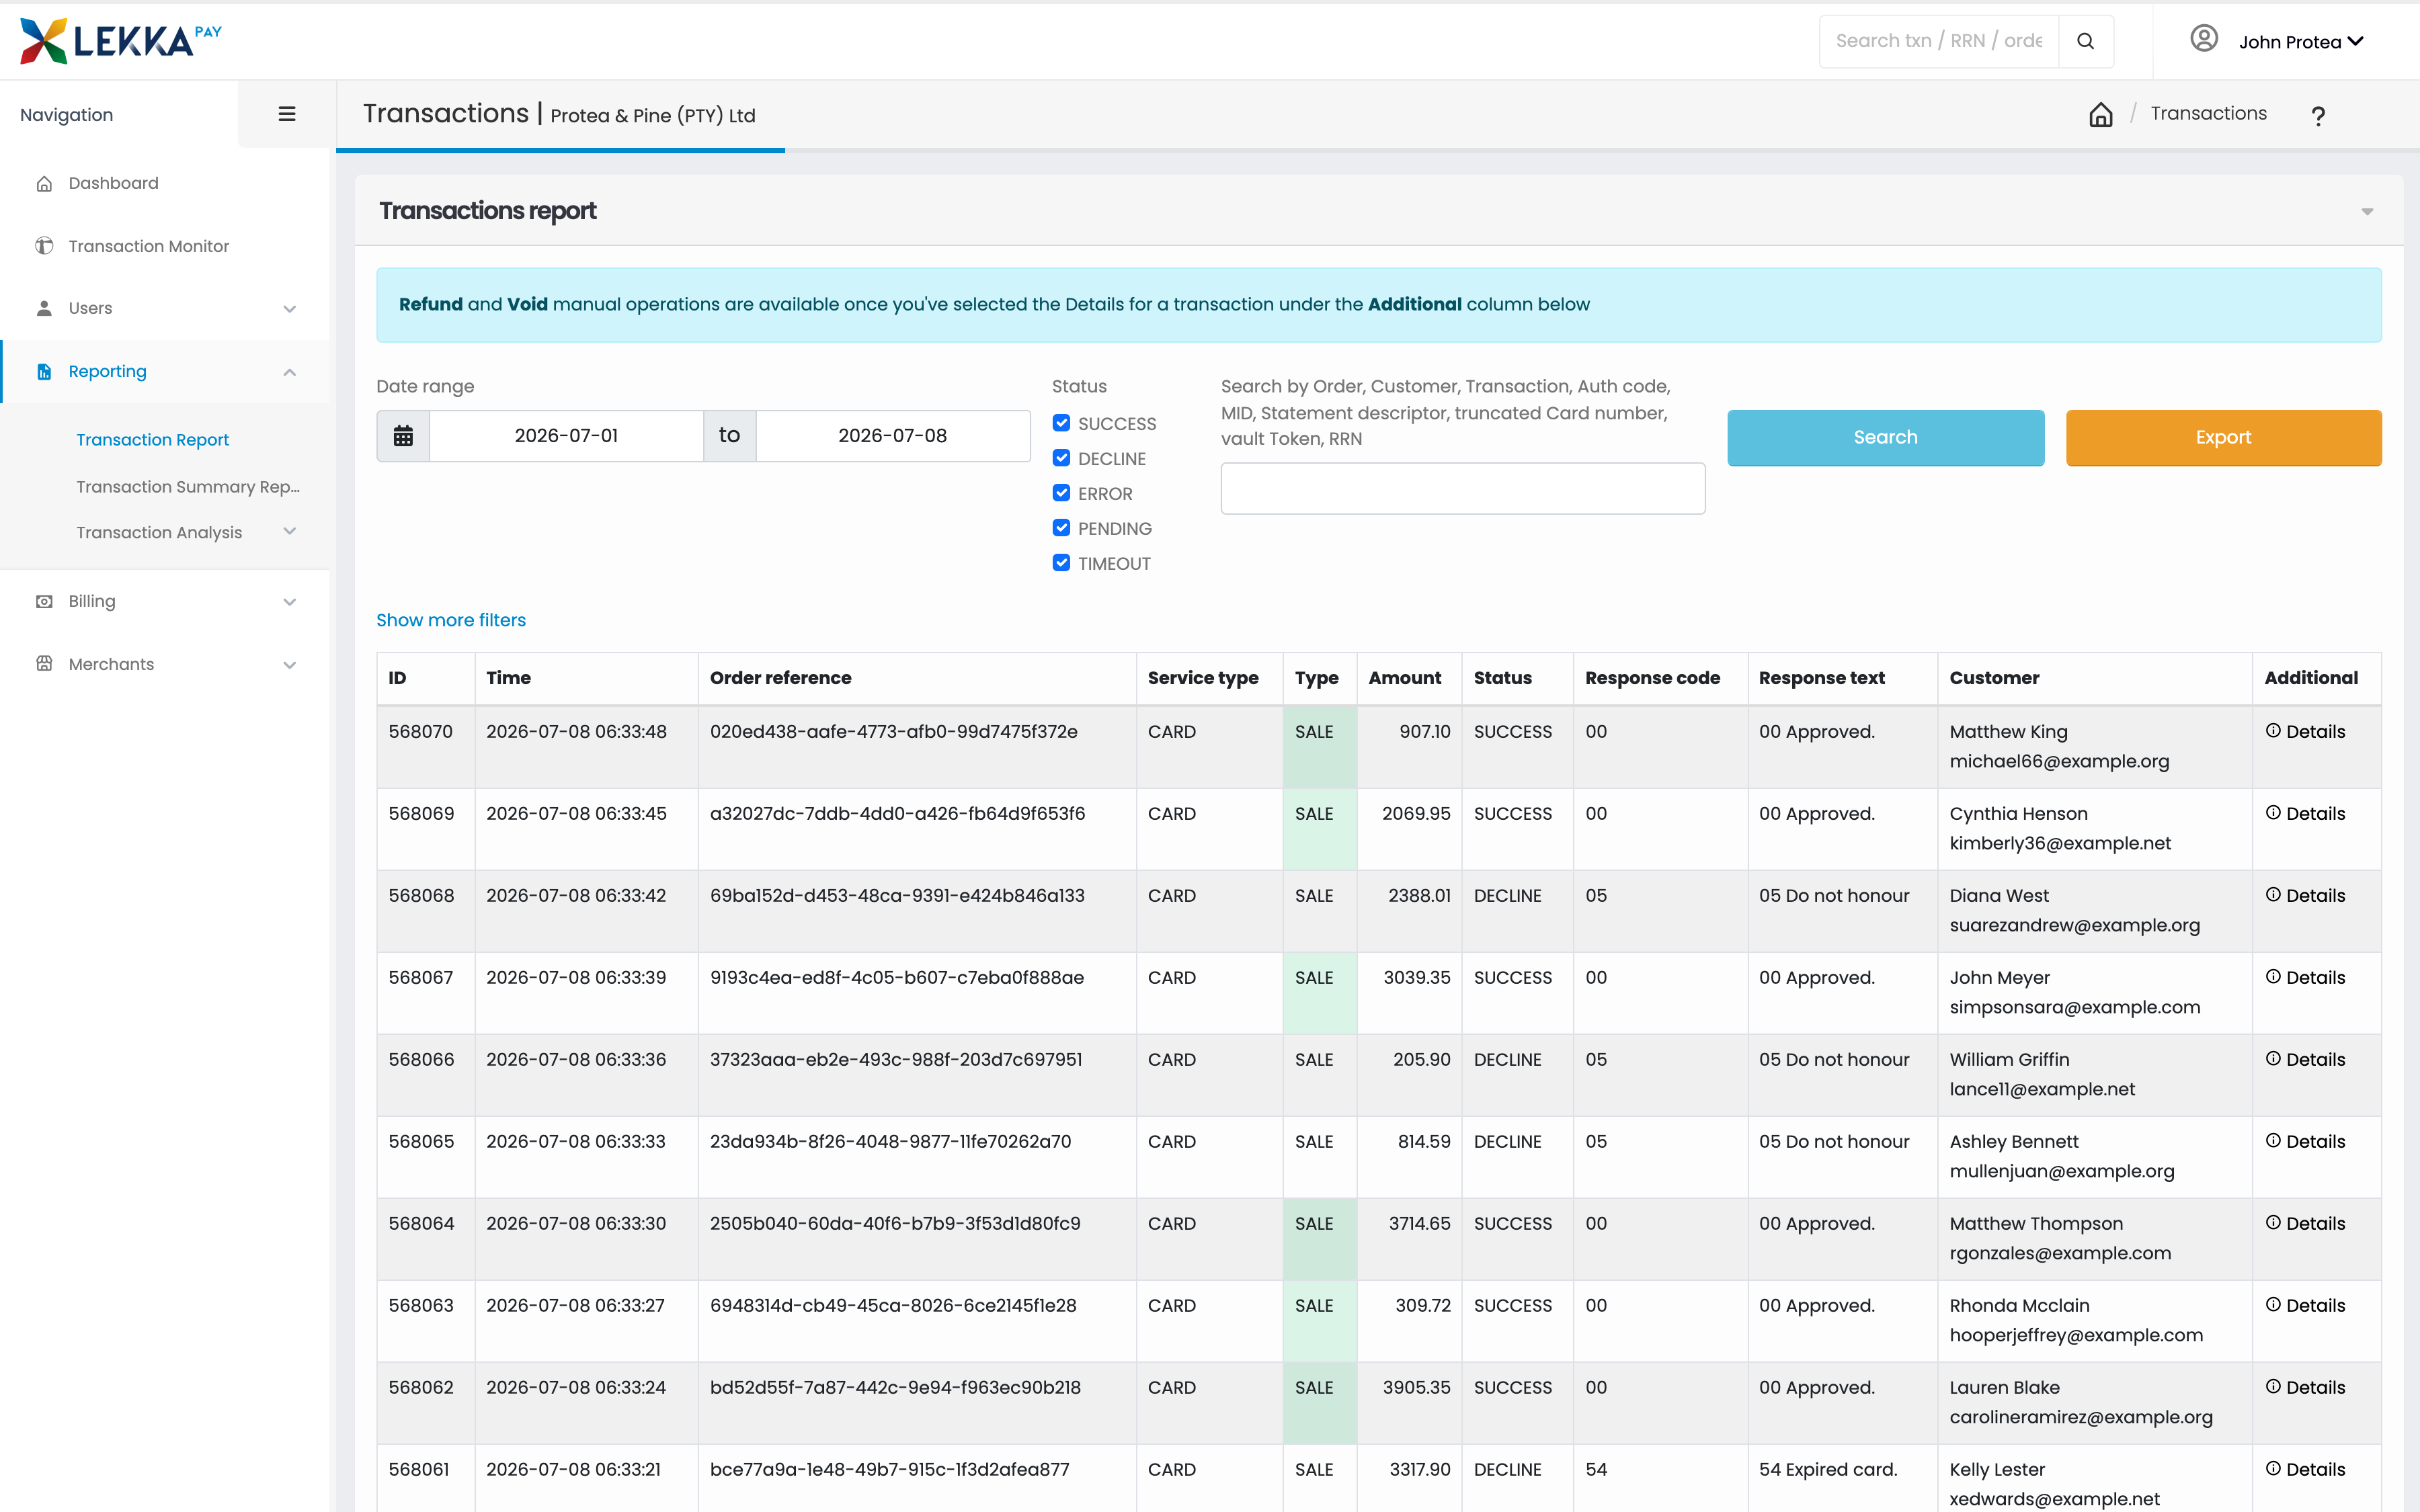Screen dimensions: 2420x1512
Task: Click the end date field 2026-07-08
Action: tap(892, 436)
